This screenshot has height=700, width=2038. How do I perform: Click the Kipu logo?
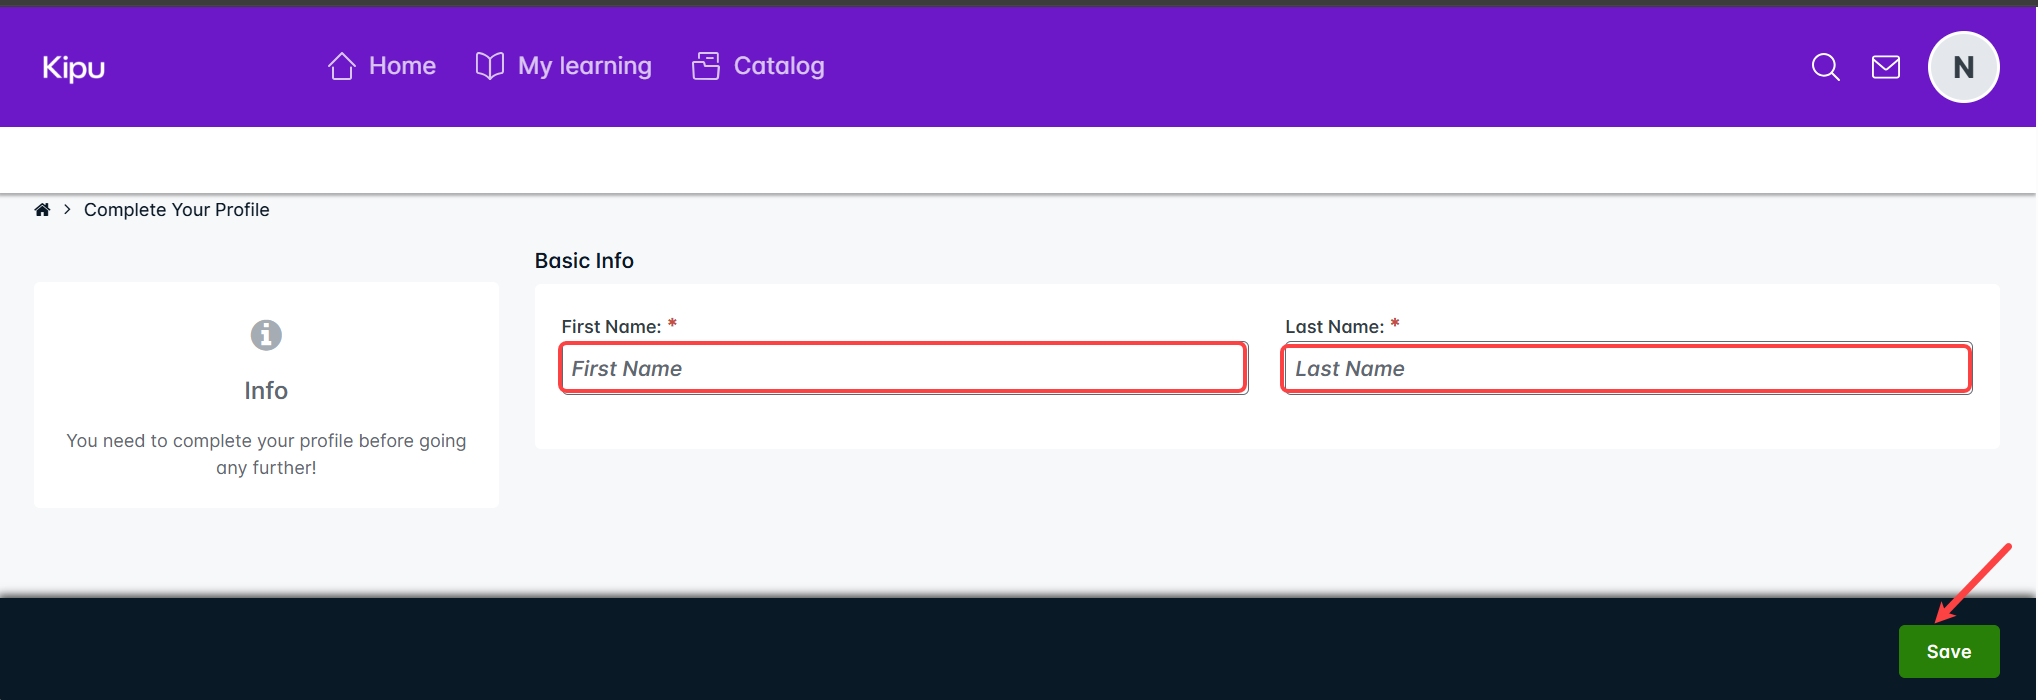click(73, 67)
